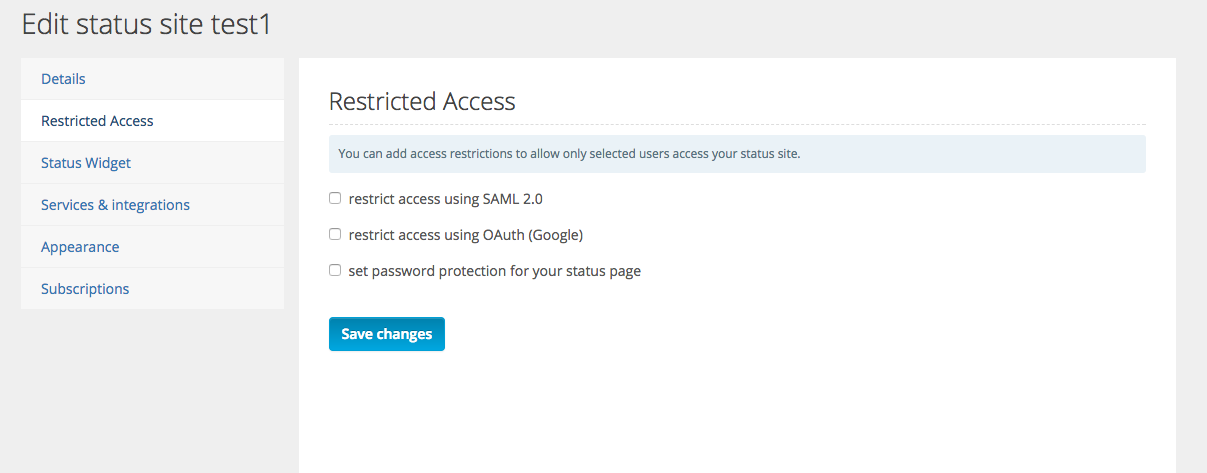Select the Restricted Access sidebar item
Screen dimensions: 1207x473
[152, 121]
